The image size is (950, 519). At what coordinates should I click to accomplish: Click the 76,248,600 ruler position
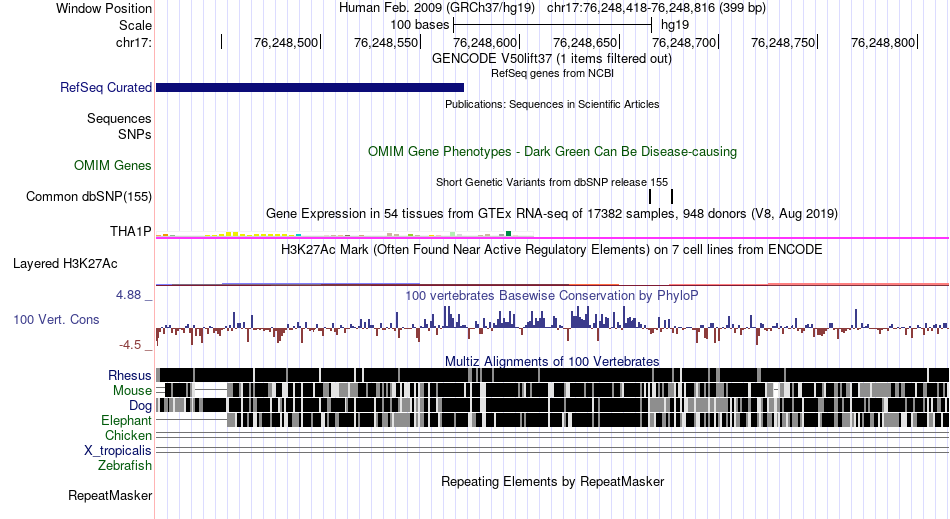[485, 42]
